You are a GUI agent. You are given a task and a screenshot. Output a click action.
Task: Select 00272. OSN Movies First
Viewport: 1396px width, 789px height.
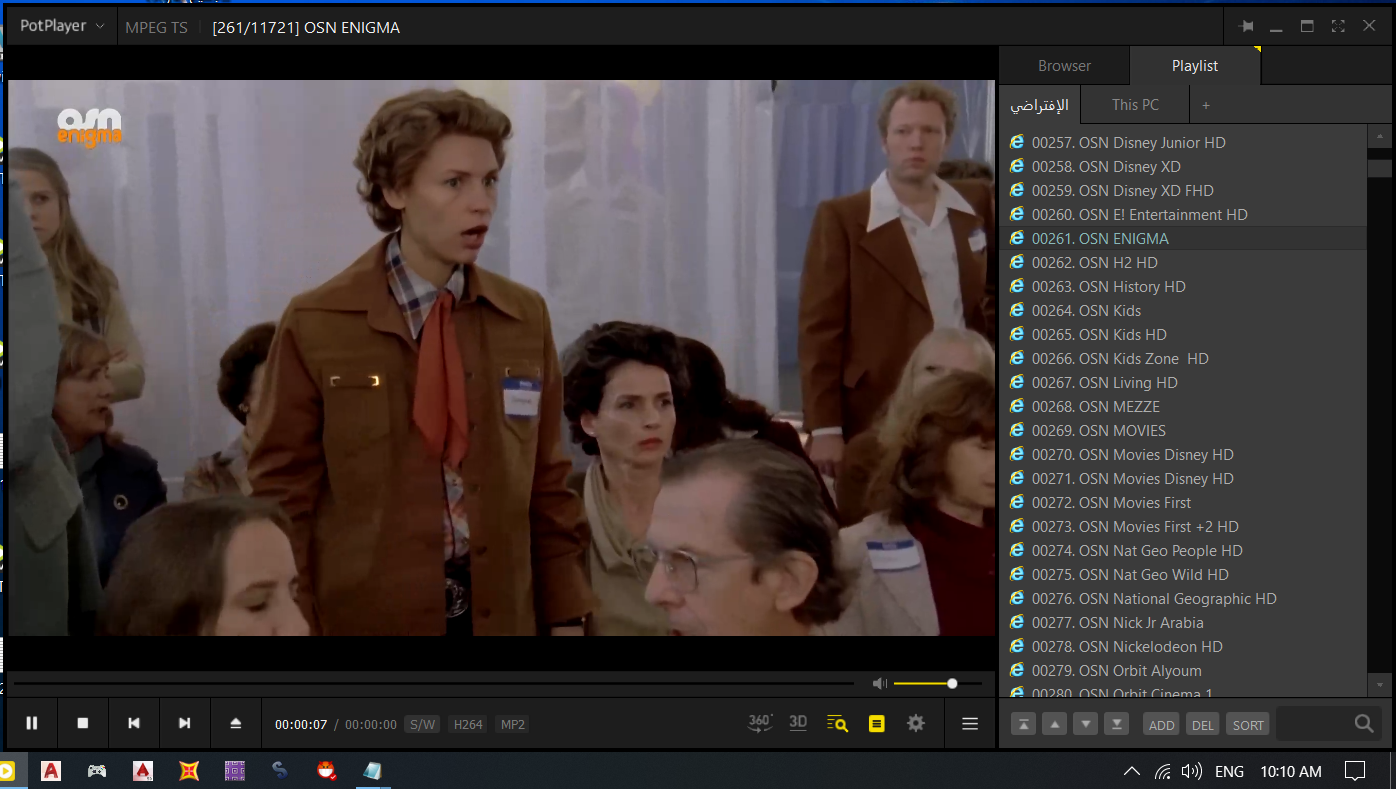[x=1183, y=502]
